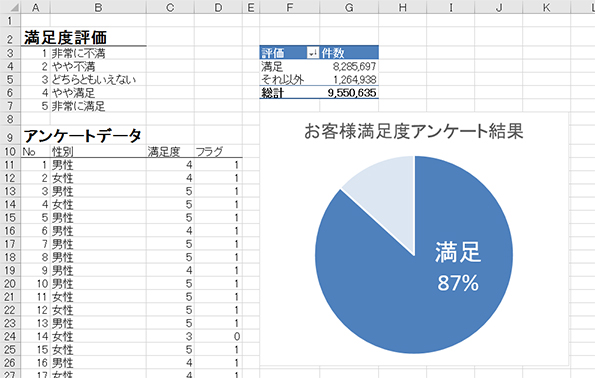This screenshot has height=378, width=595.
Task: Select the 件数 pivot header cell
Action: tap(349, 53)
